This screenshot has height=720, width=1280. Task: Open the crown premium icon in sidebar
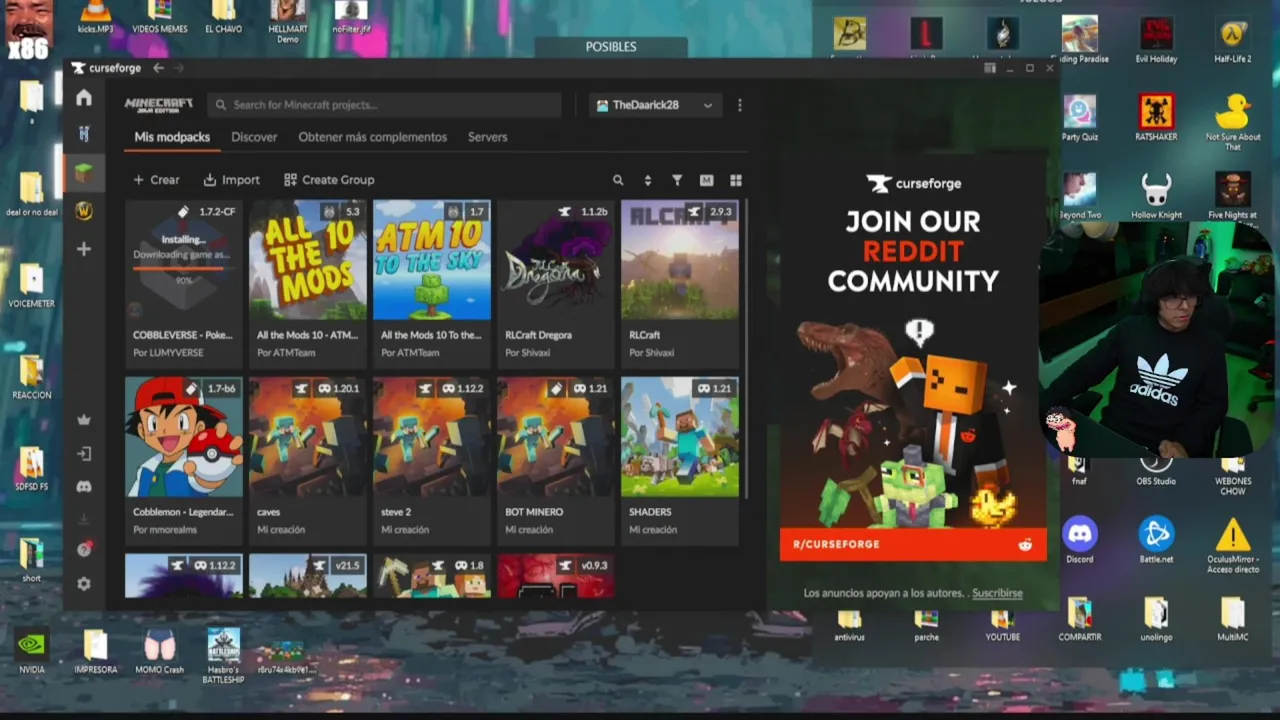tap(84, 420)
